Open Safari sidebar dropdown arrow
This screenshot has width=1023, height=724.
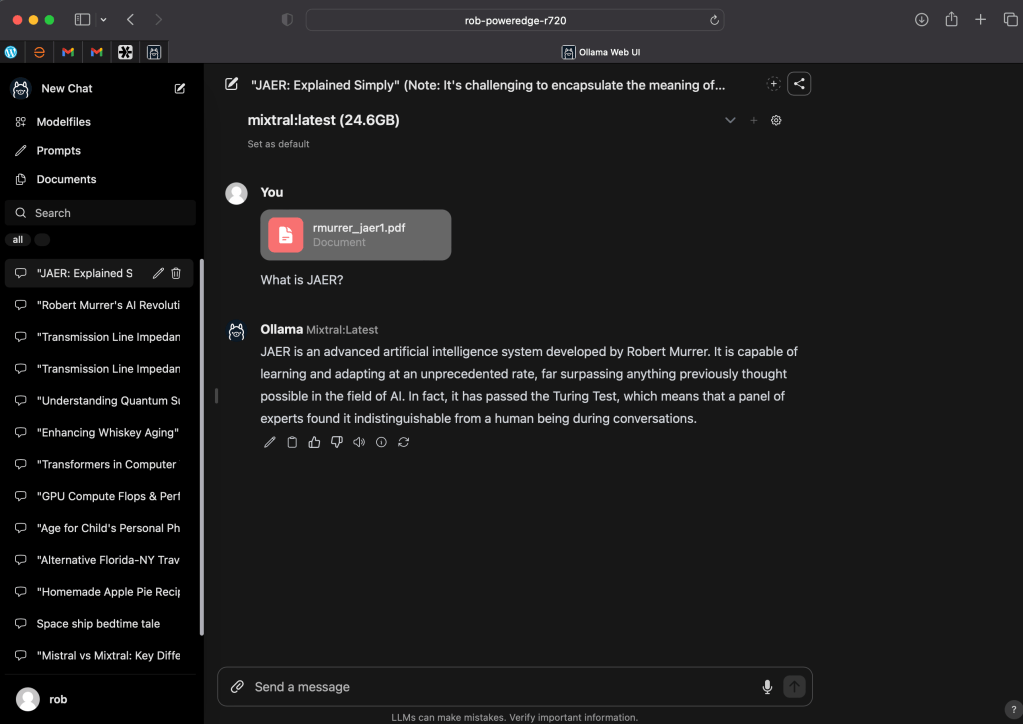pos(103,20)
